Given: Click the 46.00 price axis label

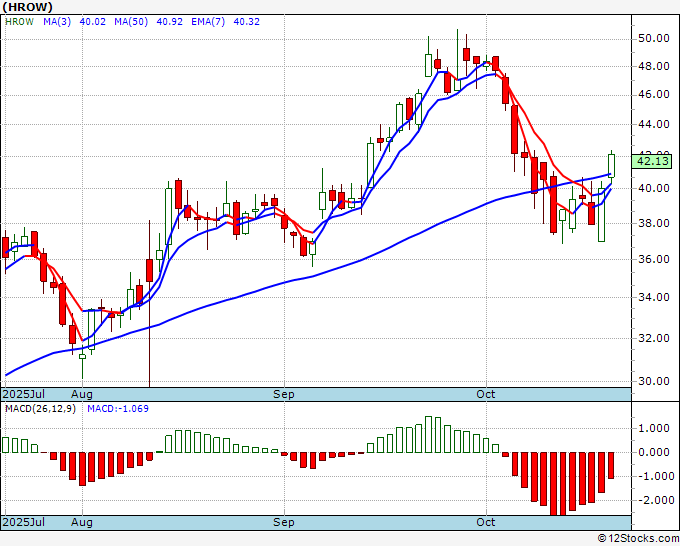Looking at the screenshot, I should [x=654, y=95].
